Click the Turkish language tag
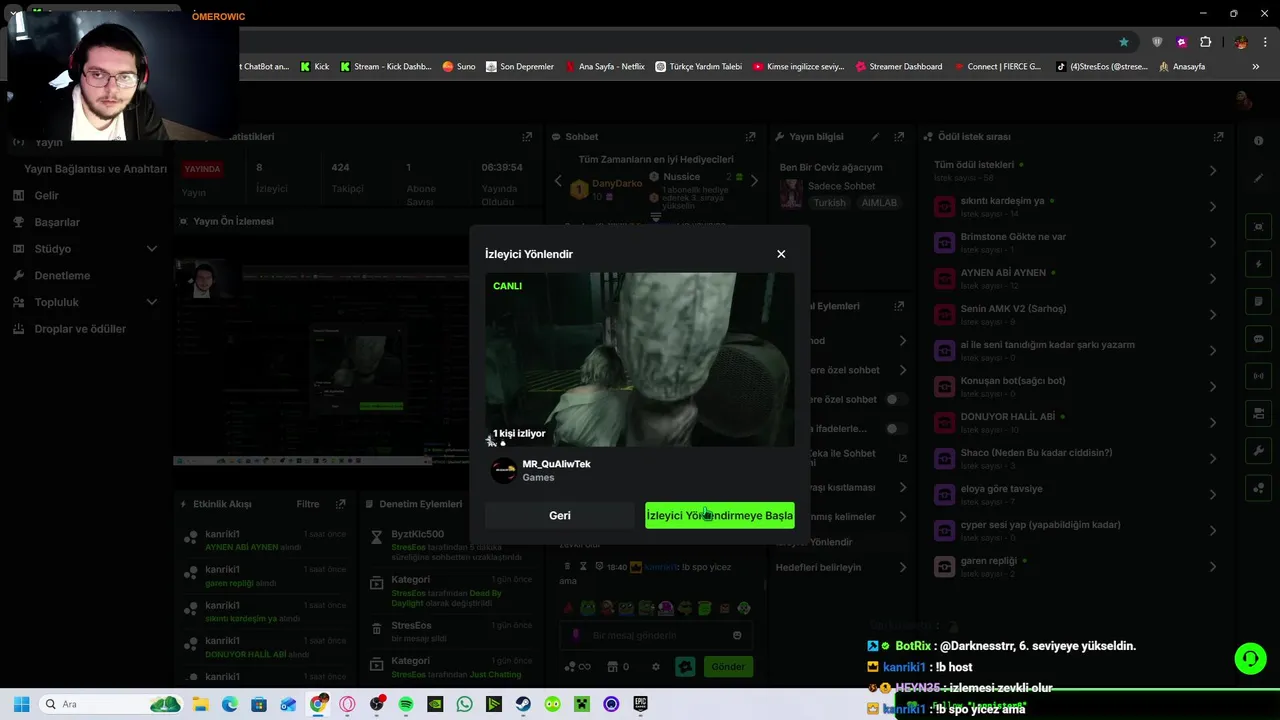The width and height of the screenshot is (1280, 720). coord(829,203)
